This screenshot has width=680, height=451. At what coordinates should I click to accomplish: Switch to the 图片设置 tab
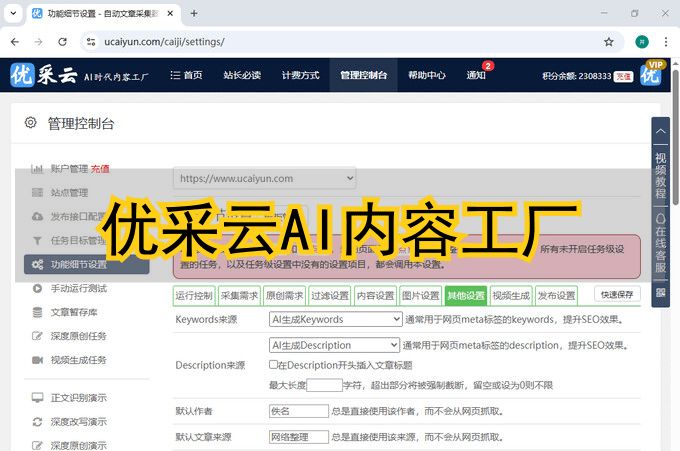(420, 296)
